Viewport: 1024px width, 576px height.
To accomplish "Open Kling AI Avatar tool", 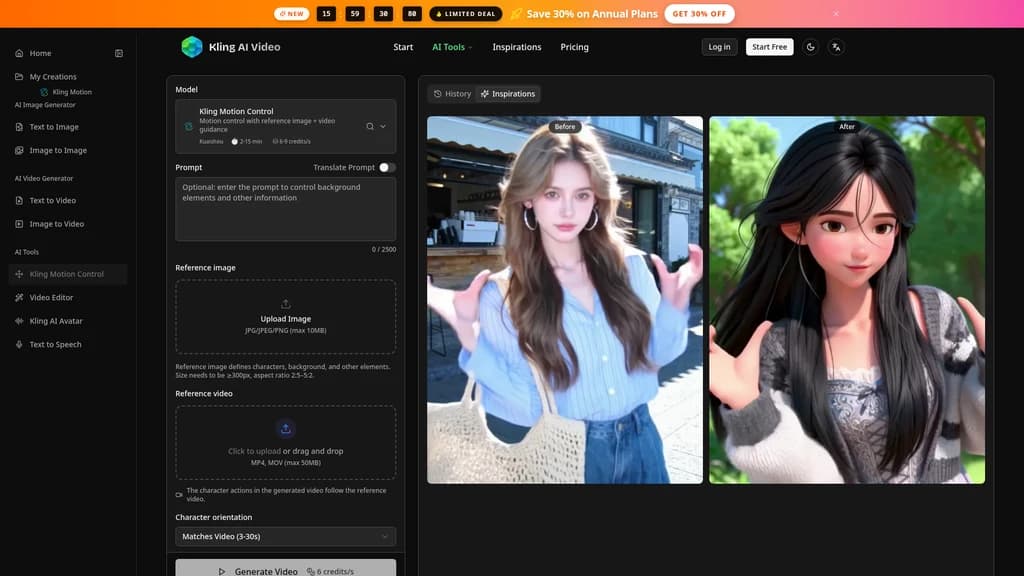I will (56, 321).
